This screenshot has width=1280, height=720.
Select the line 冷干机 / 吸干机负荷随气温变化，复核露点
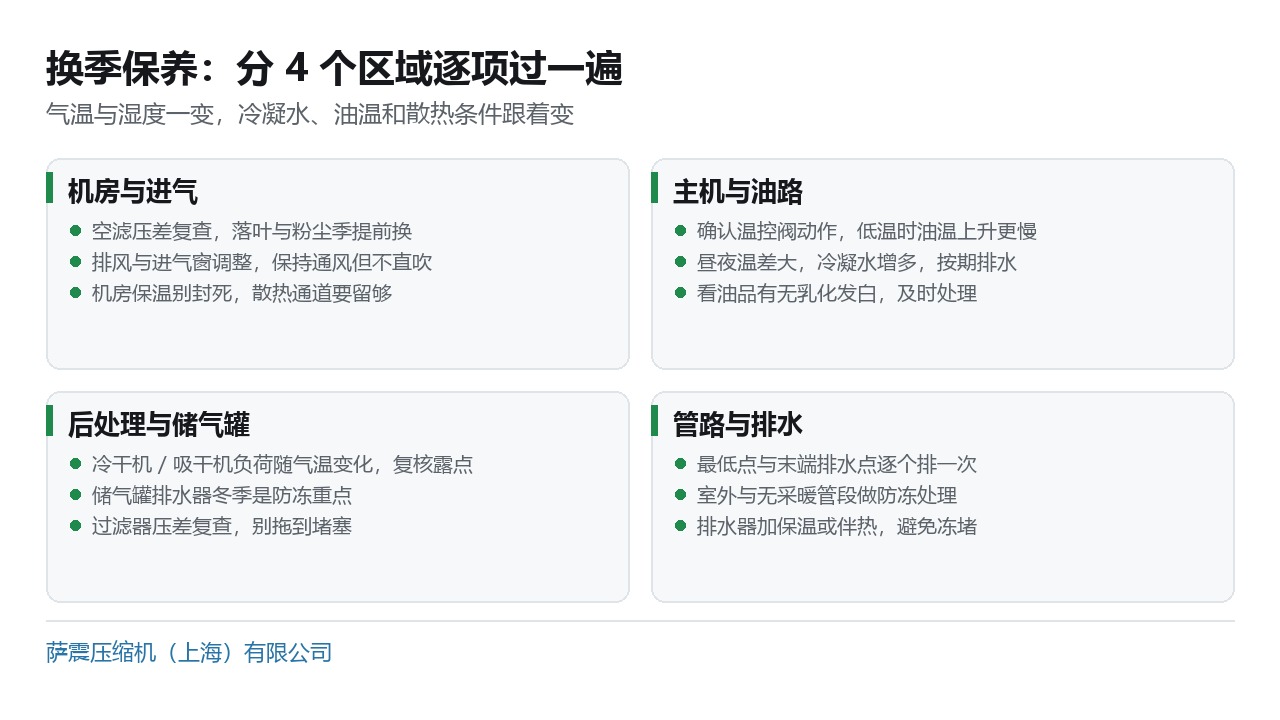[282, 464]
